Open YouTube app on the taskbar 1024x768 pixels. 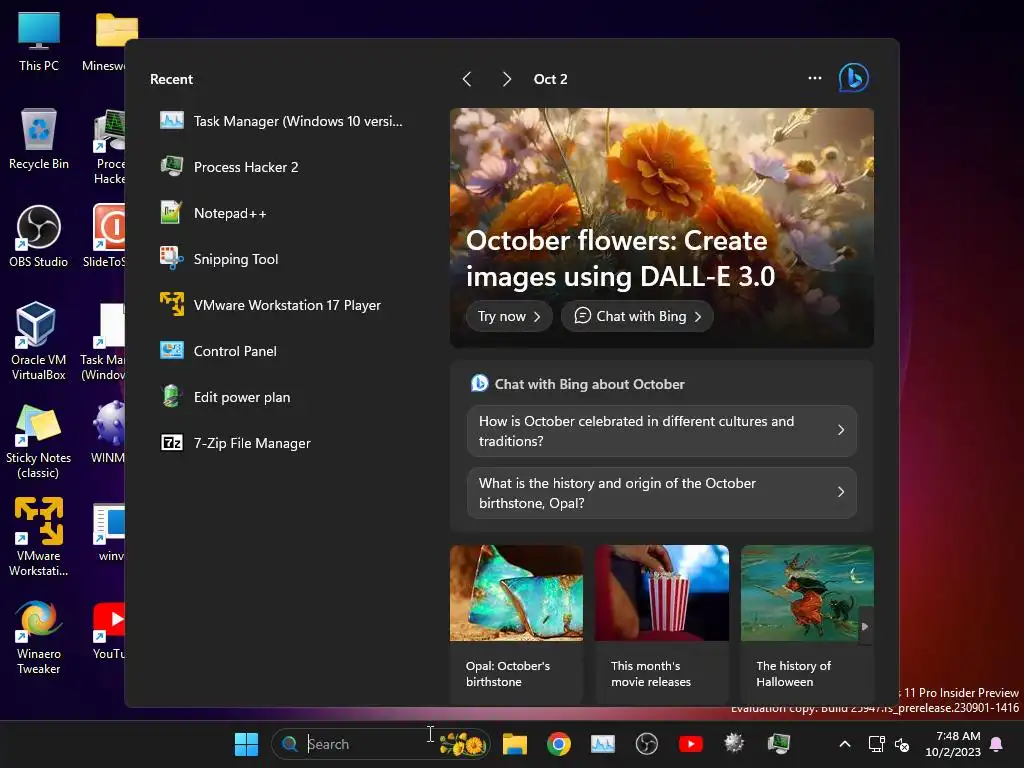(x=690, y=744)
